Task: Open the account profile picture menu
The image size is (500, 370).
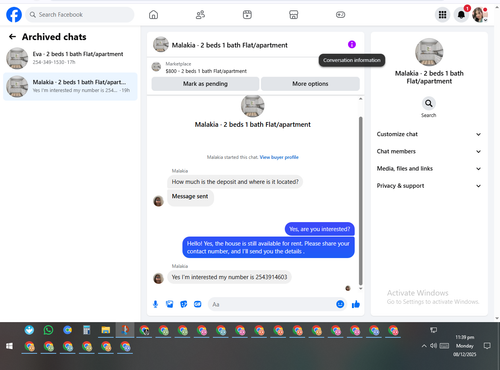Action: pos(479,15)
